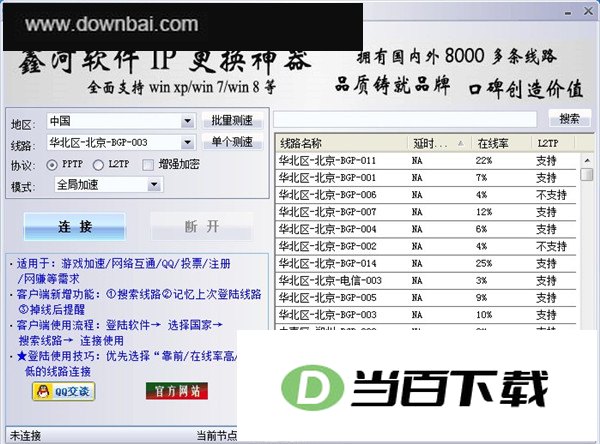Screen dimensions: 600x444
Task: Click the 25% online rate cell
Action: coord(484,264)
